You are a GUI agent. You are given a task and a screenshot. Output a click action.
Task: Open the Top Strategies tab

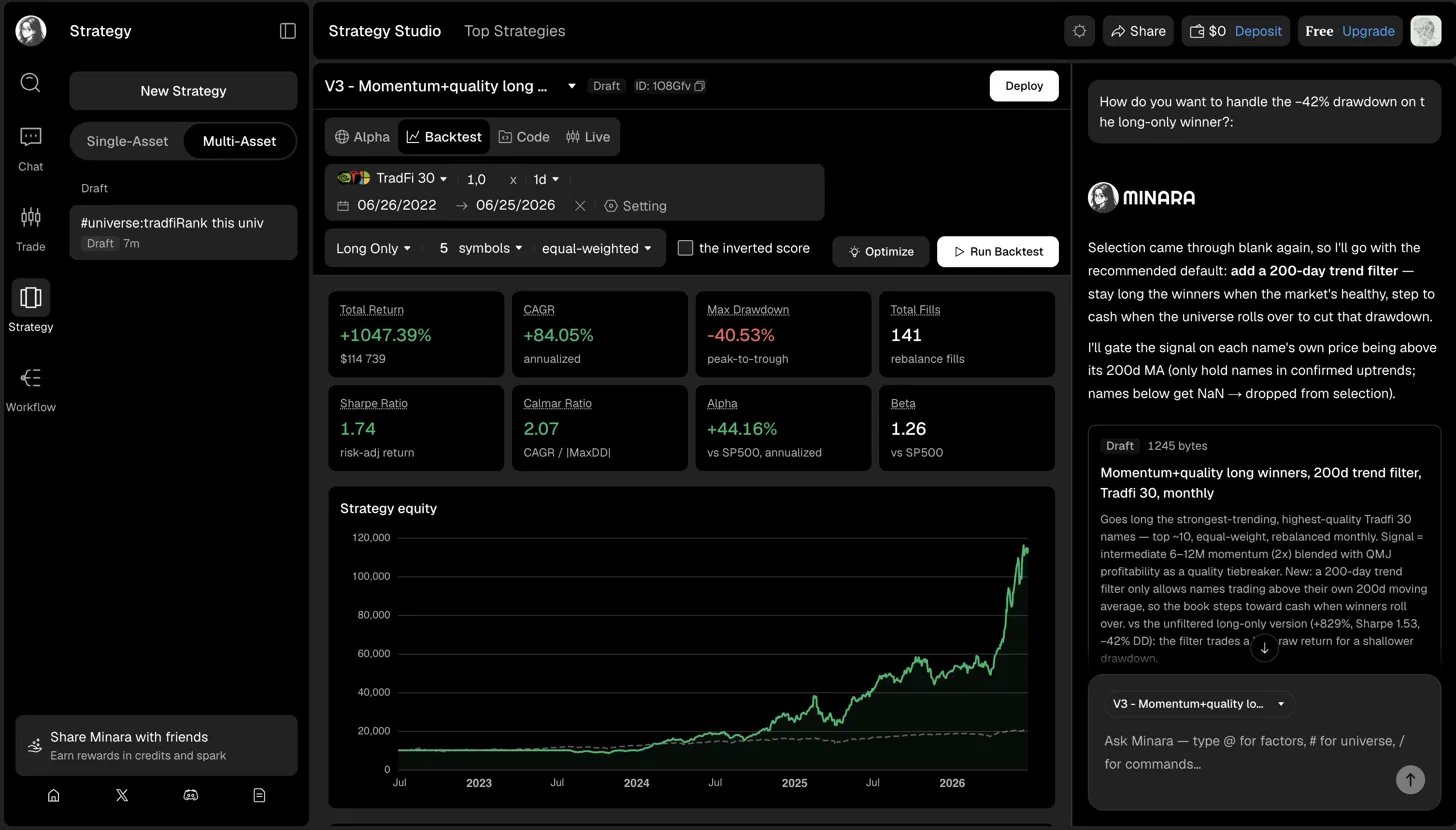click(514, 31)
